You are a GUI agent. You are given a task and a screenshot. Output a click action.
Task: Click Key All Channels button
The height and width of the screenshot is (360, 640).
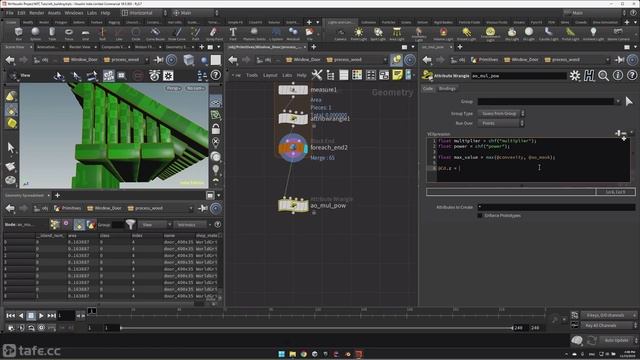point(609,325)
